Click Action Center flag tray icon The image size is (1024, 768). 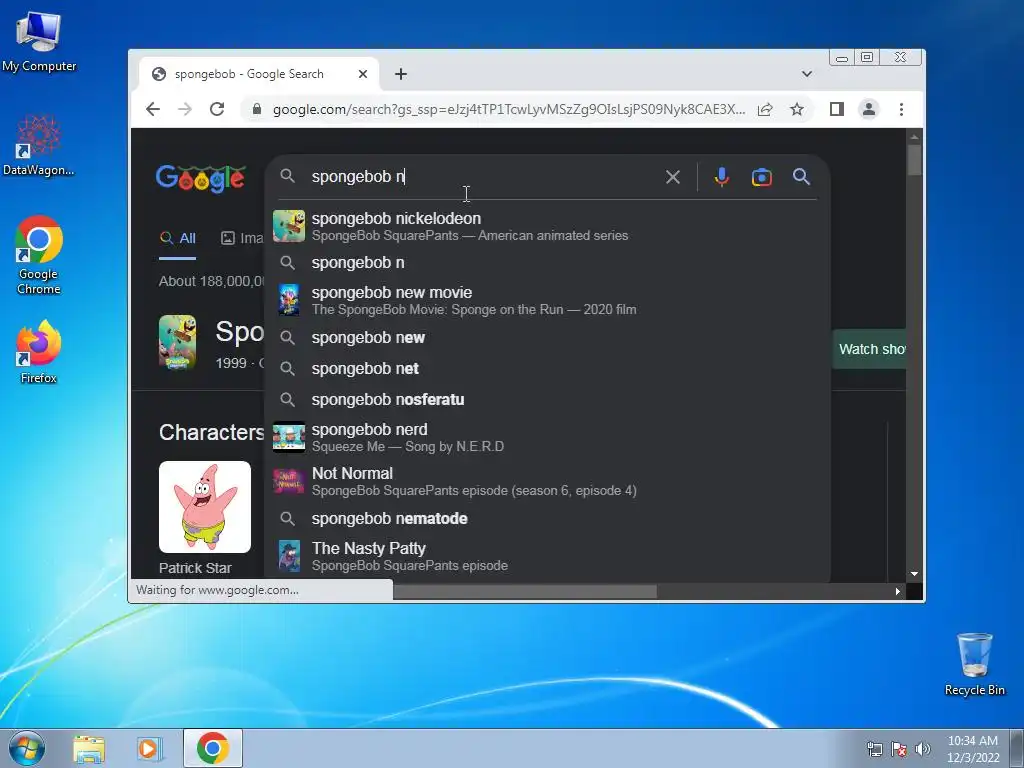(899, 749)
